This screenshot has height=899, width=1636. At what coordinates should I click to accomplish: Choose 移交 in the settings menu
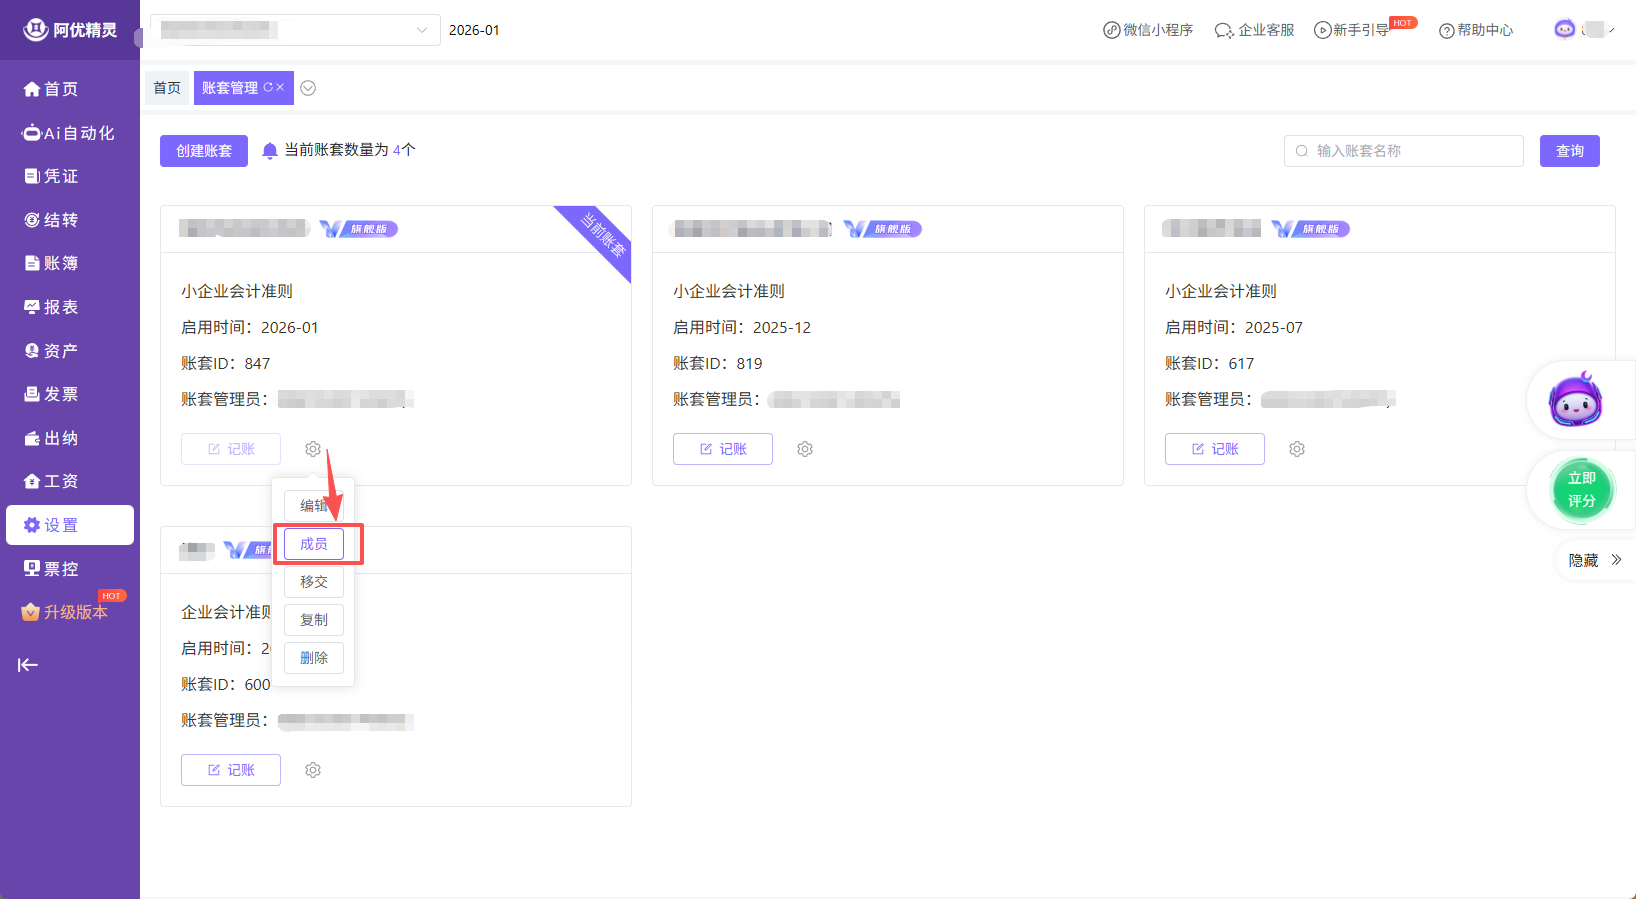[x=314, y=582]
